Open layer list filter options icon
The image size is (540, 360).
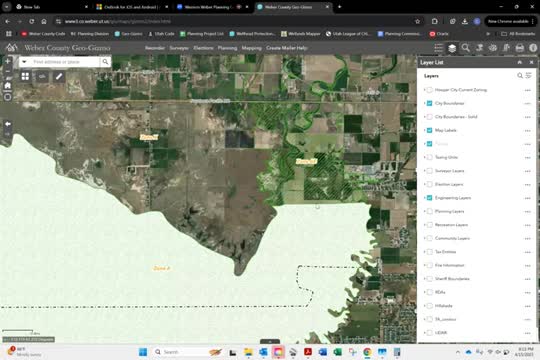point(529,75)
